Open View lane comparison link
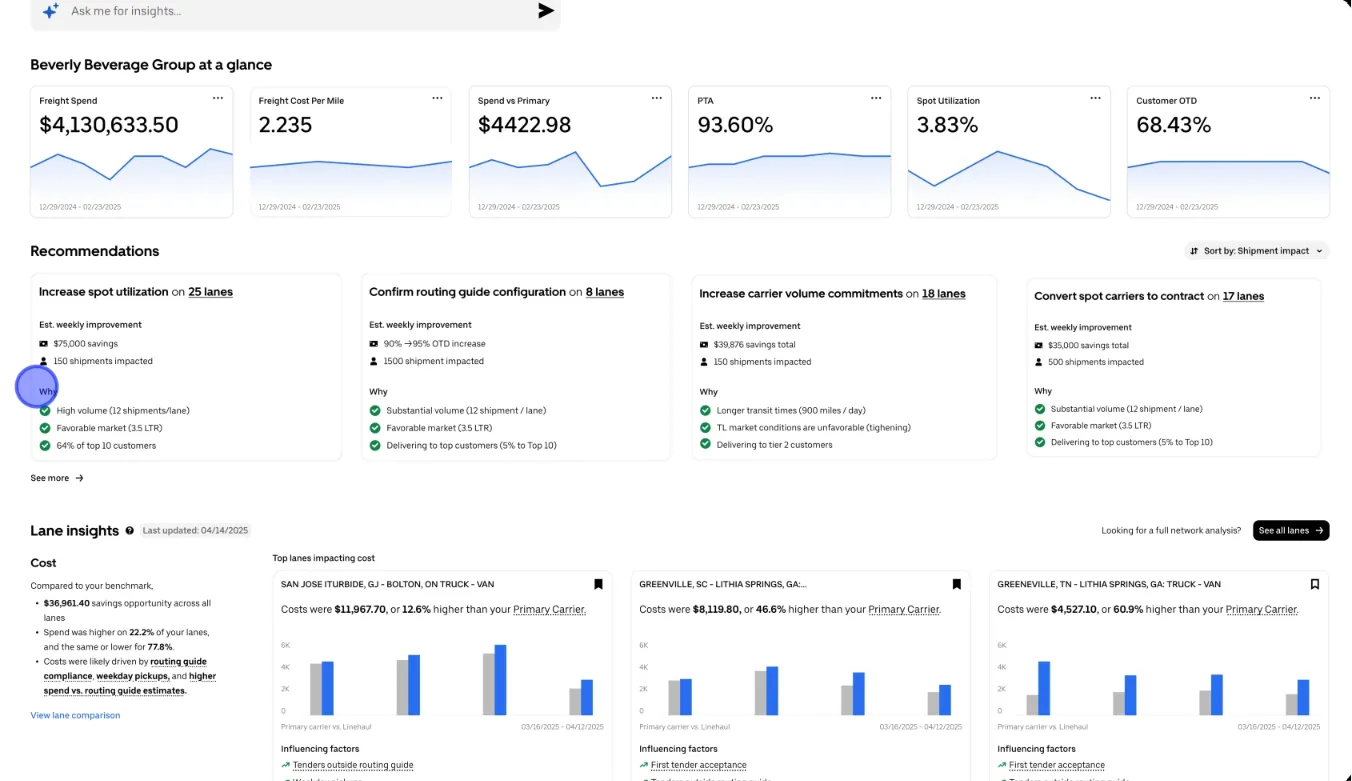The width and height of the screenshot is (1352, 781). (x=75, y=715)
